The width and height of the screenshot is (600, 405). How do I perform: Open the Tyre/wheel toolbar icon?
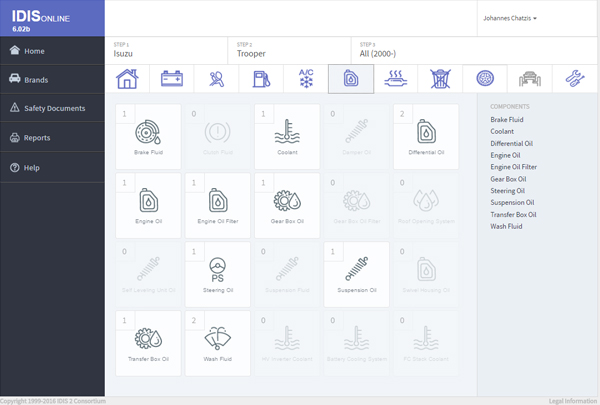485,79
